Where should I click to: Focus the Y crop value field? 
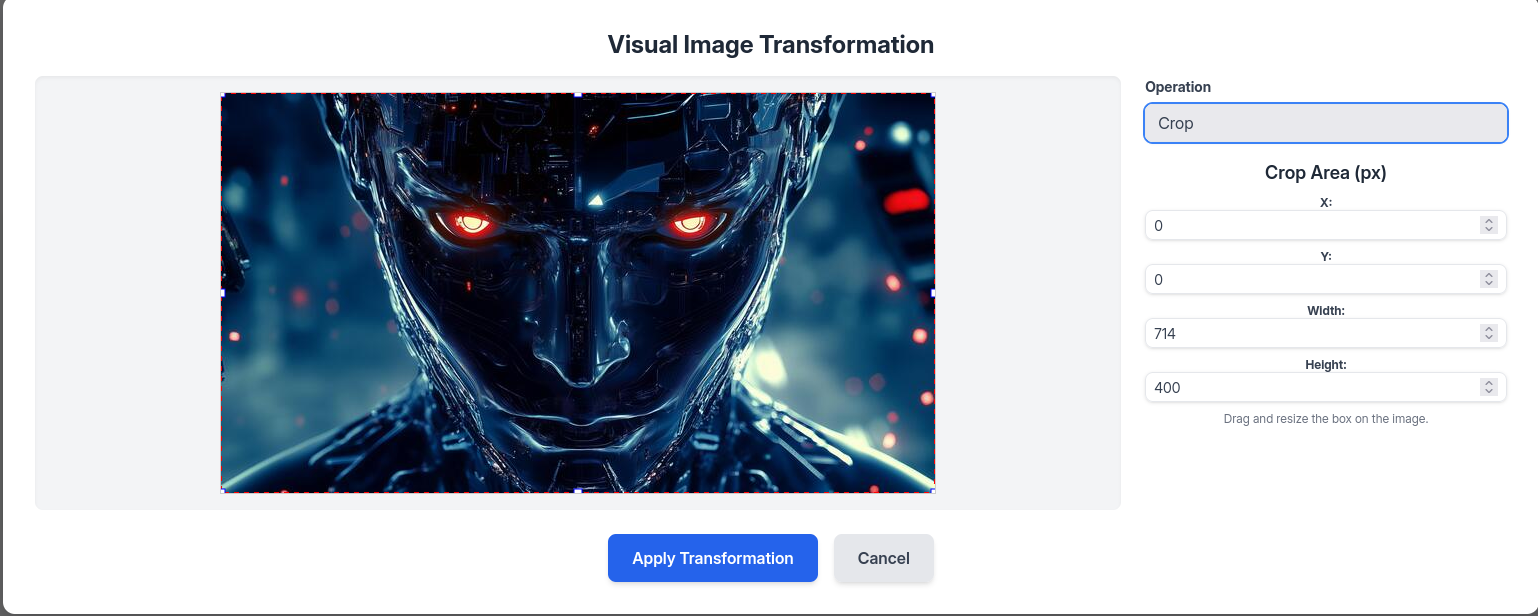[1310, 280]
